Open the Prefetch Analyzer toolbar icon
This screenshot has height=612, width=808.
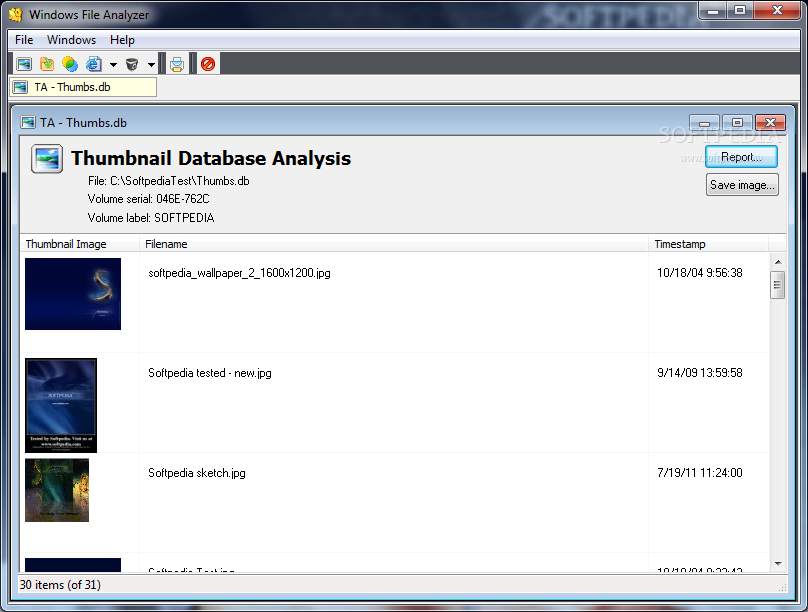[x=47, y=64]
